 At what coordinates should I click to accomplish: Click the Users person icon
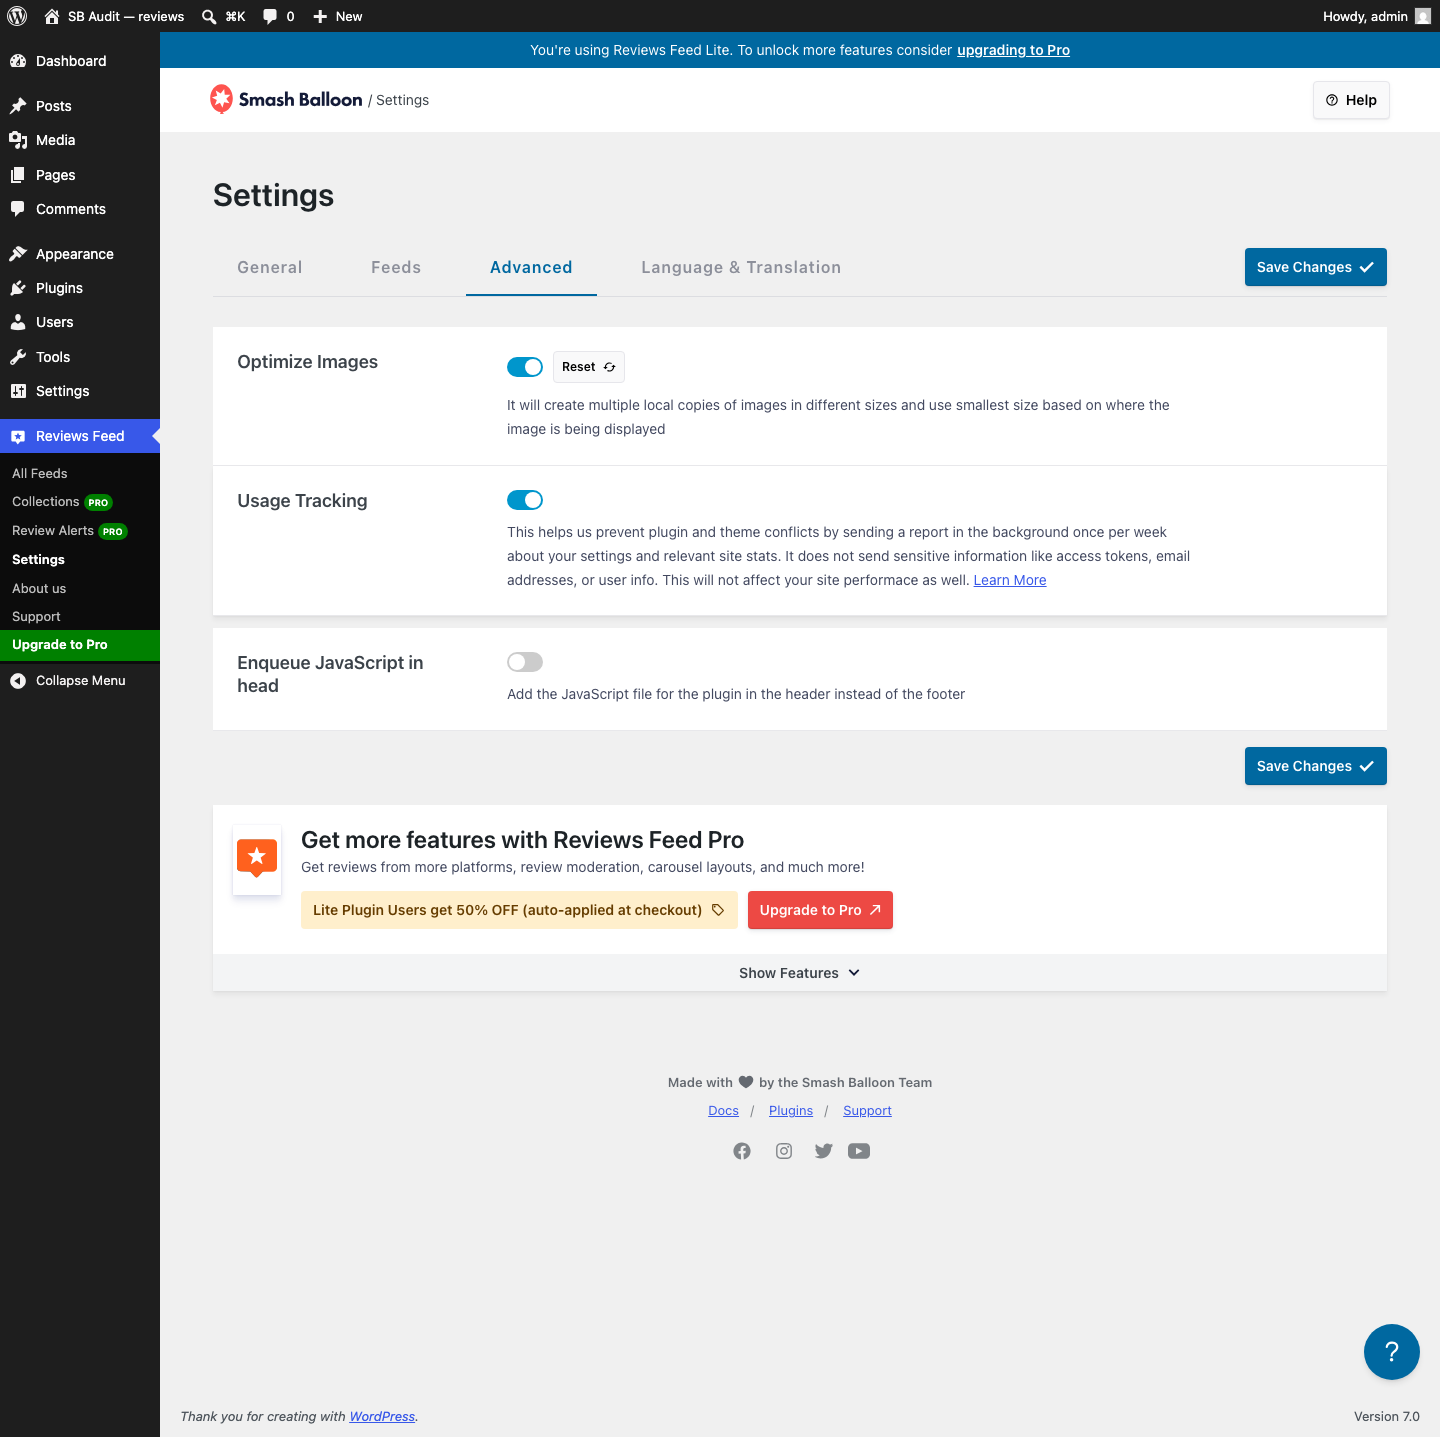[x=18, y=322]
